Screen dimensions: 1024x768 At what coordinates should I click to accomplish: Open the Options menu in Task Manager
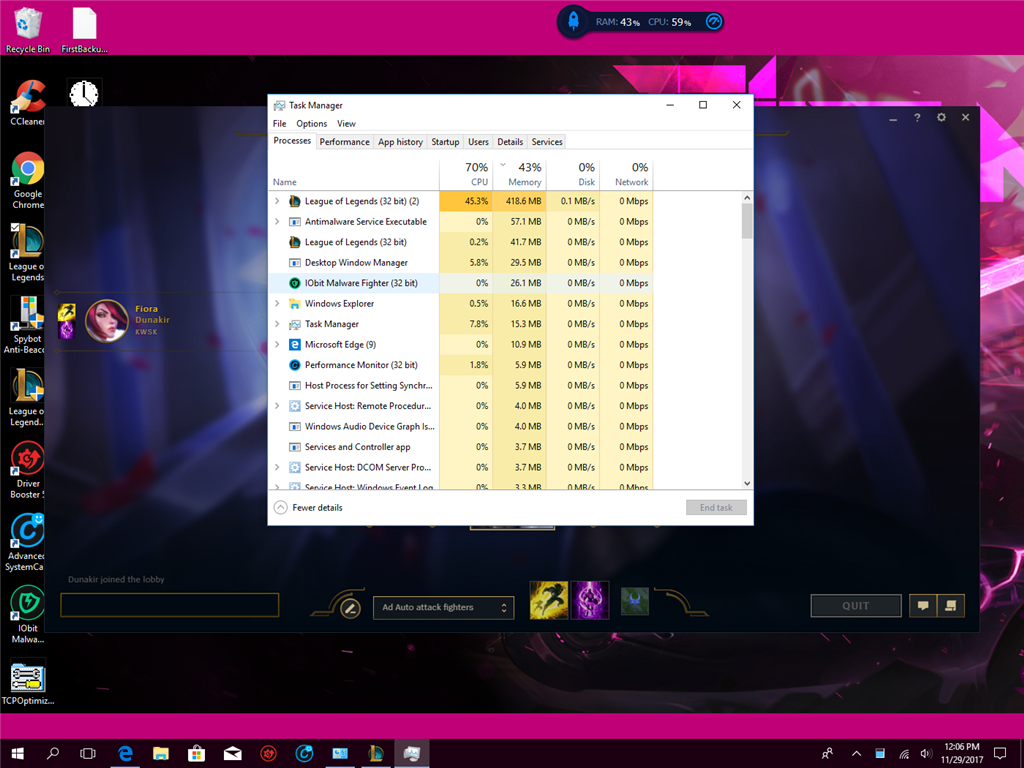(312, 123)
